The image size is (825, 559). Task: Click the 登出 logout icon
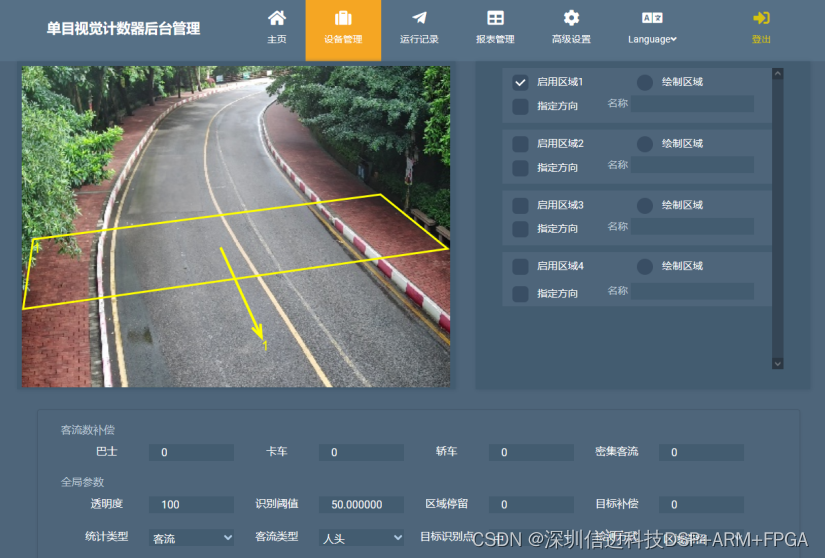tap(761, 18)
